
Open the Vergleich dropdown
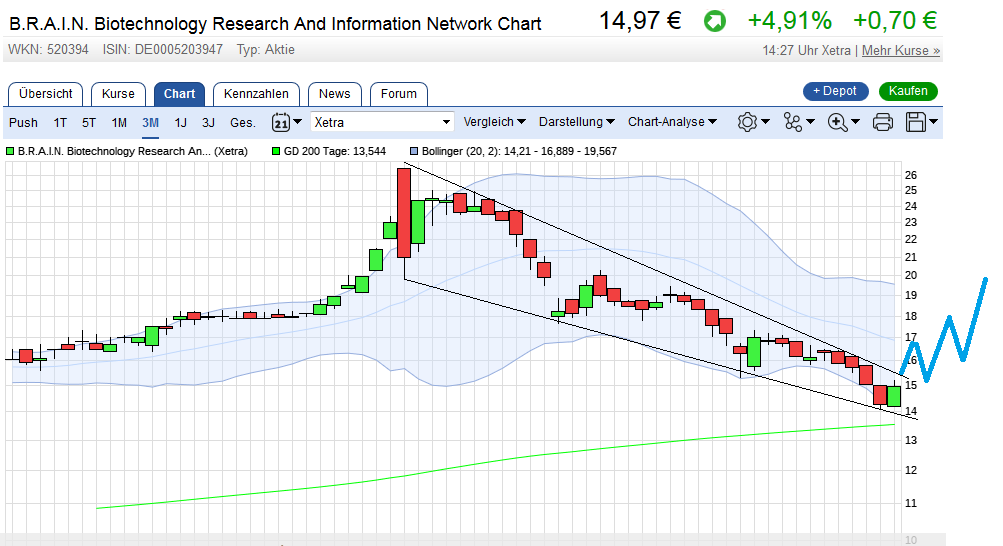click(x=494, y=122)
